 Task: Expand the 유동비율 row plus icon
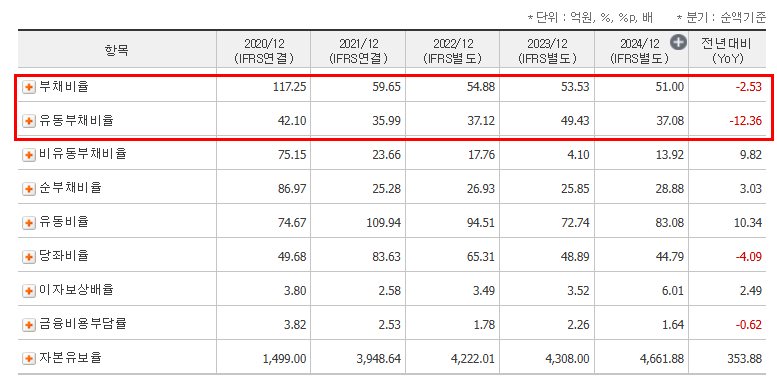tap(29, 223)
